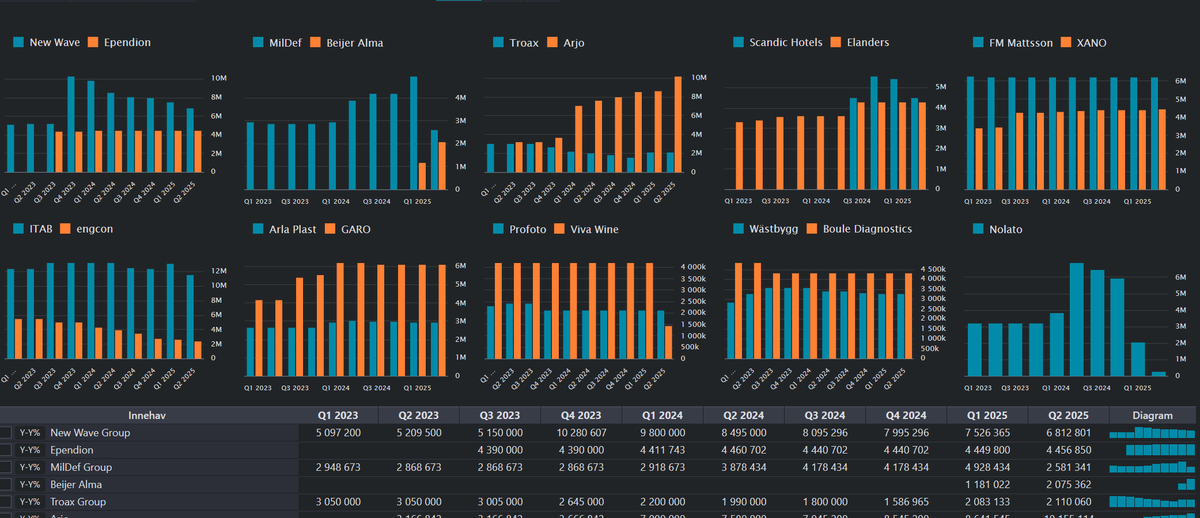Toggle Y-Y% for Beijer Alma
This screenshot has height=518, width=1200.
click(x=30, y=484)
